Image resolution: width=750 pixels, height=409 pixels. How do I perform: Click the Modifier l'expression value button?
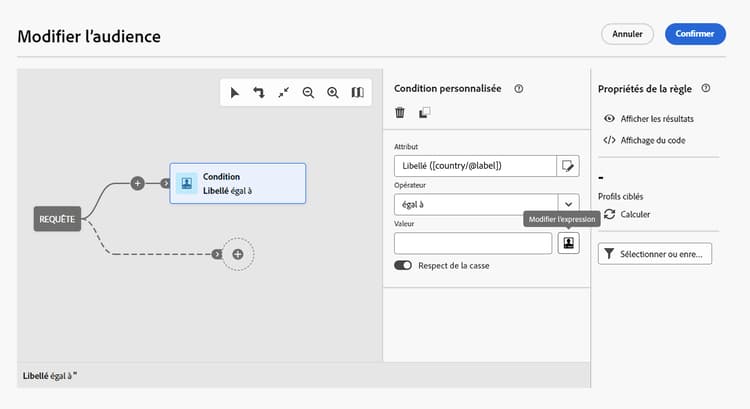568,243
